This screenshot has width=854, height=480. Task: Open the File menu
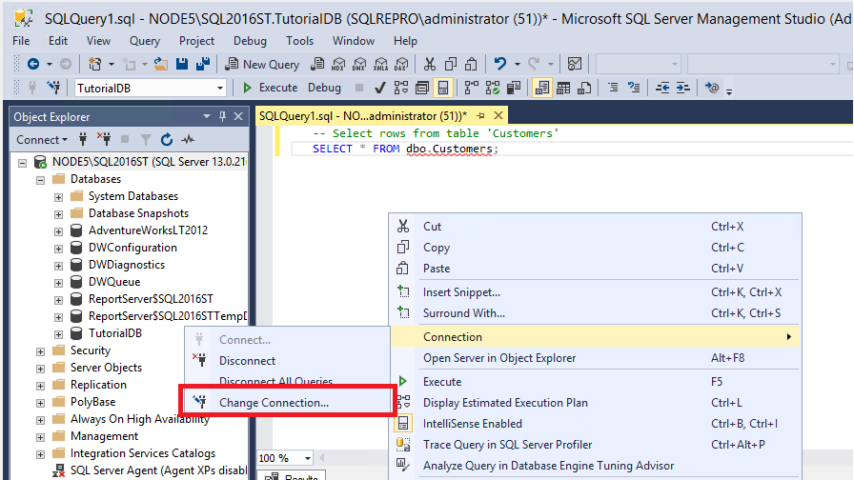pyautogui.click(x=21, y=41)
